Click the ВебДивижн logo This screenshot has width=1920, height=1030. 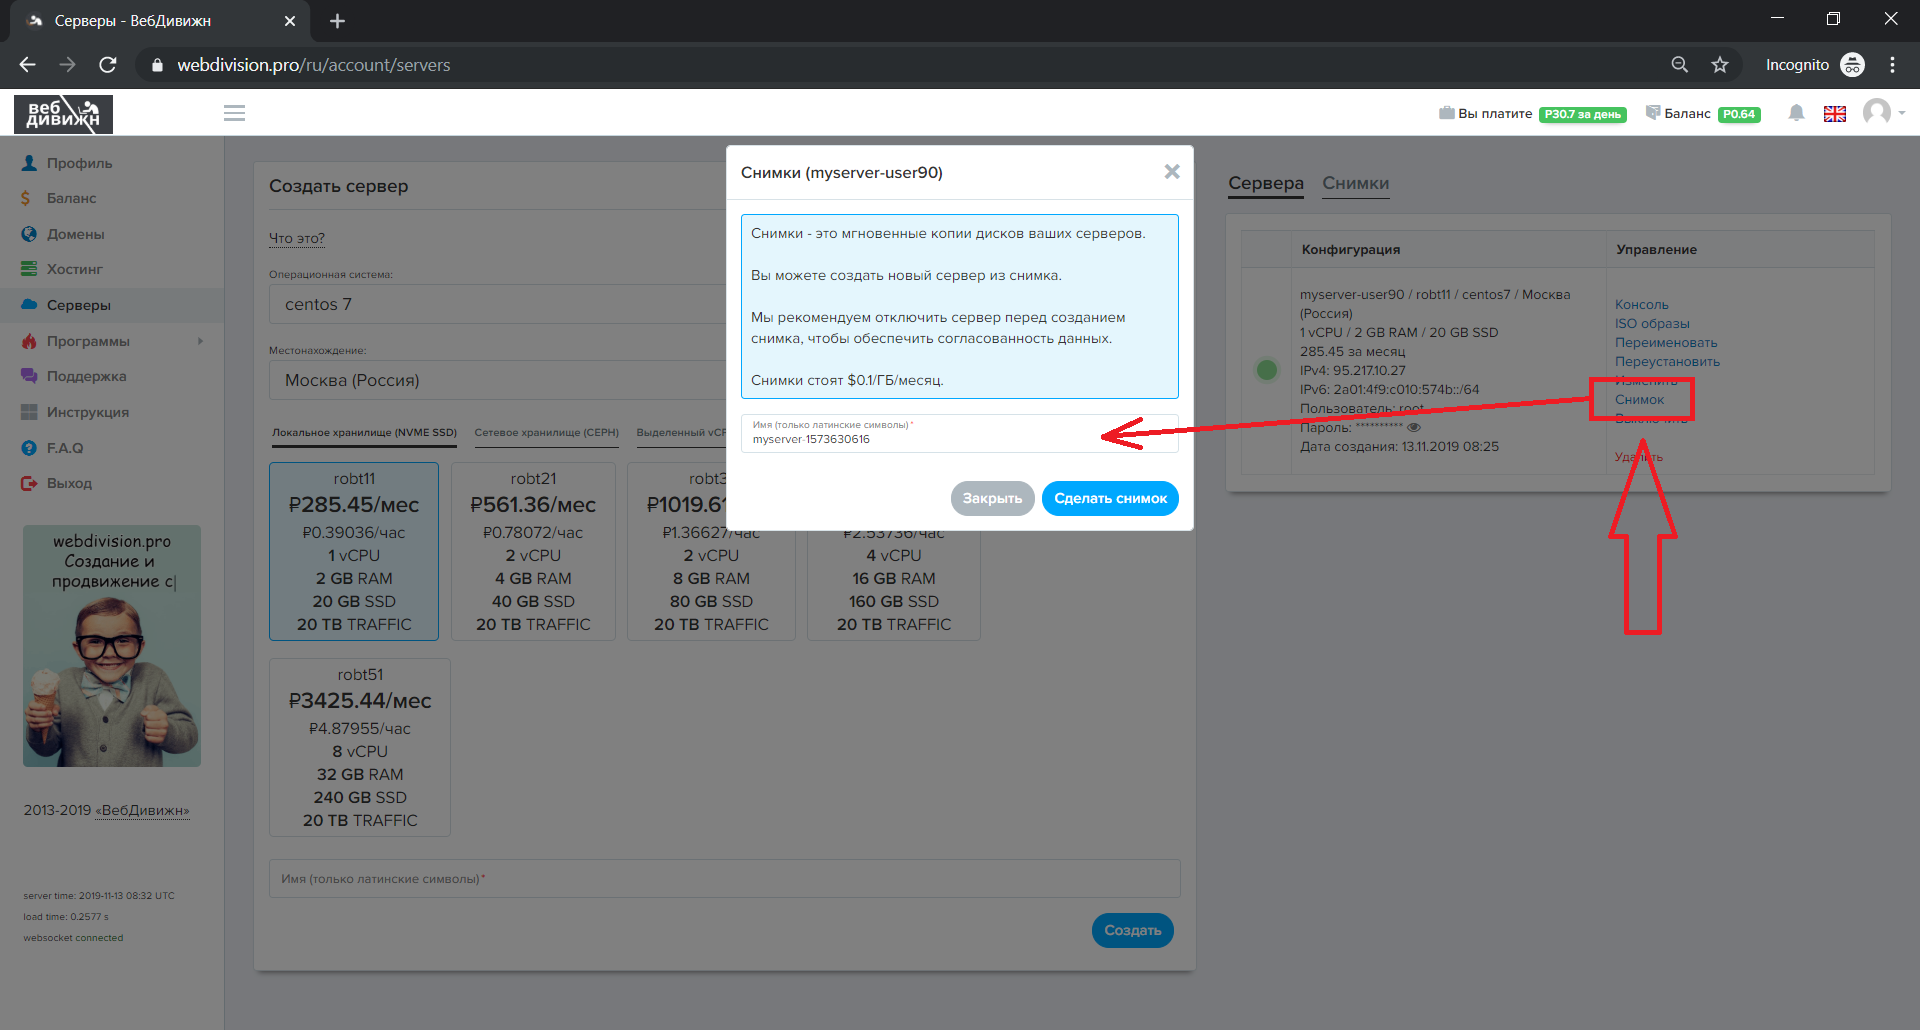tap(63, 114)
